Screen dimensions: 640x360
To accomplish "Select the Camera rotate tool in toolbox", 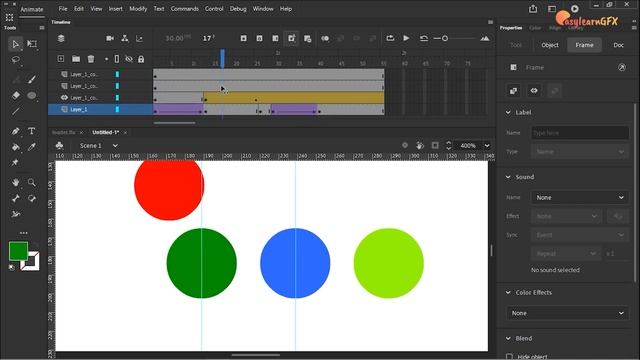I will point(32,198).
